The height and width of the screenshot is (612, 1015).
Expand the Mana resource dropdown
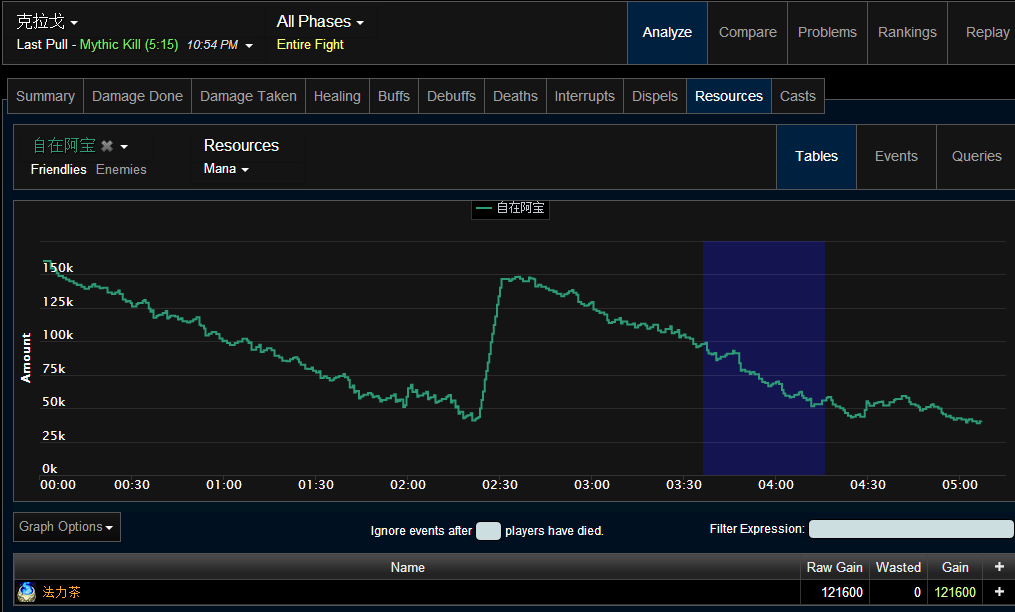point(226,169)
